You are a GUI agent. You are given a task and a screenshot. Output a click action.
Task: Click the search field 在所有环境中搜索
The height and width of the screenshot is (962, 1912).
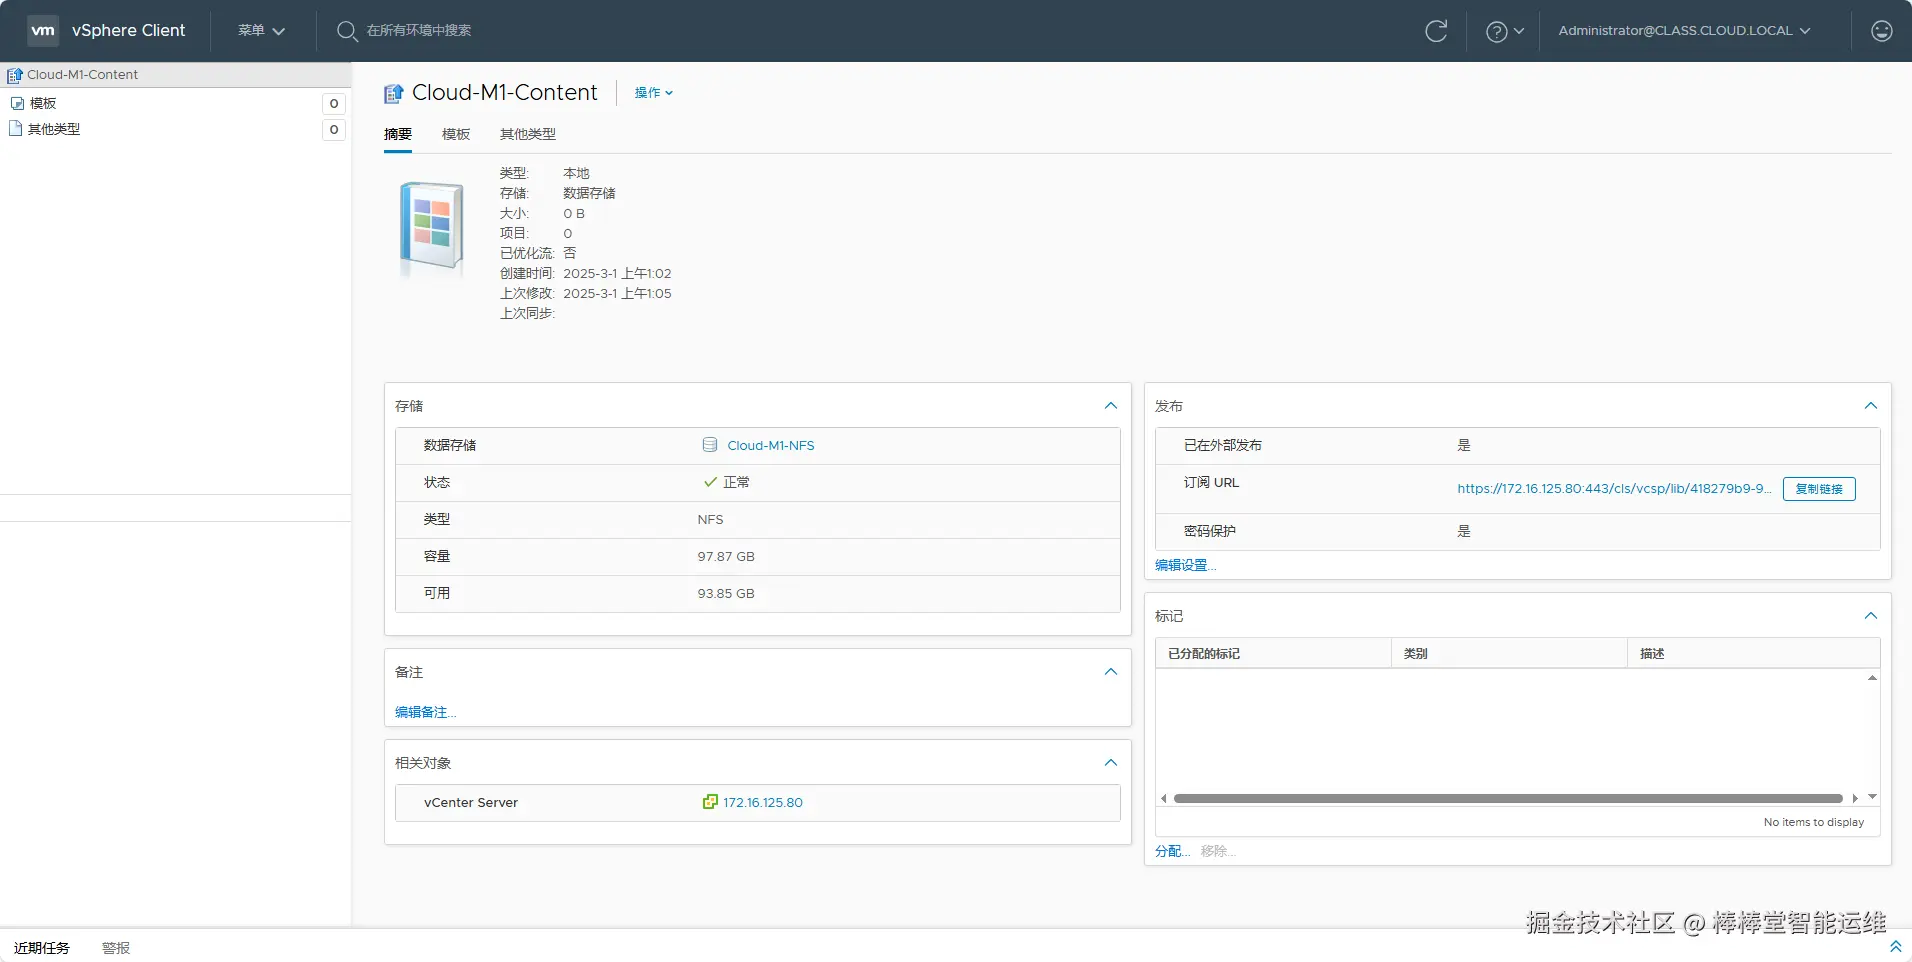pyautogui.click(x=419, y=31)
